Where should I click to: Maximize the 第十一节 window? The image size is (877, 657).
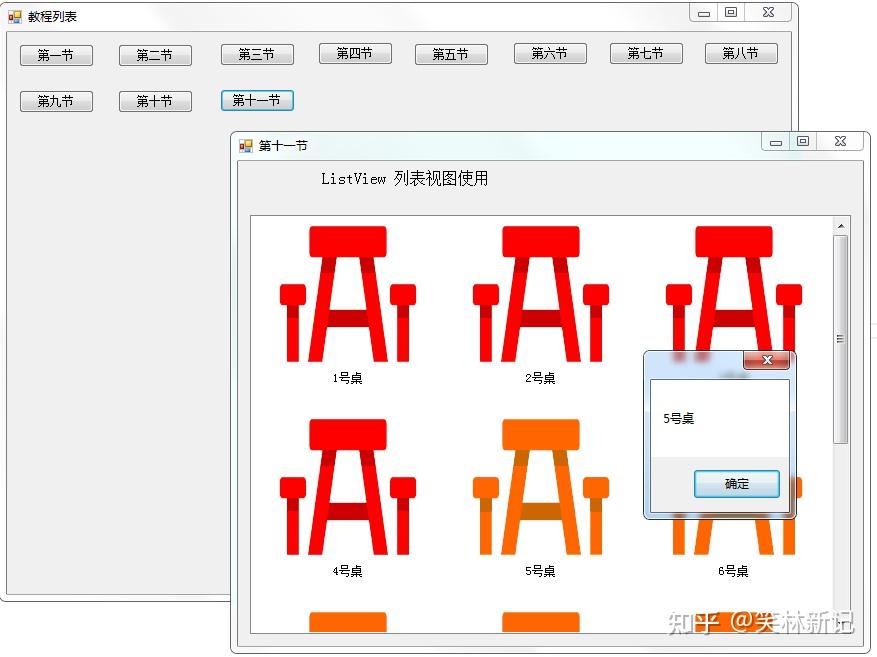[803, 141]
